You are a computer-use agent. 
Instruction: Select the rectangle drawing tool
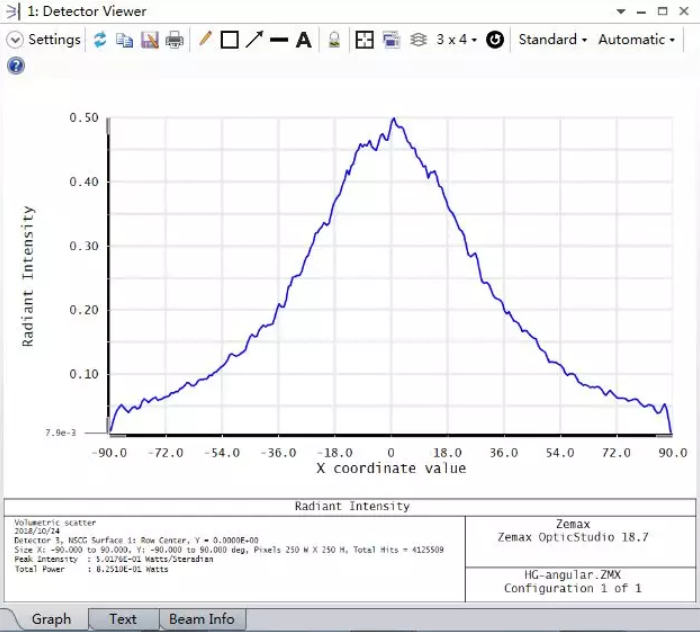click(x=229, y=40)
